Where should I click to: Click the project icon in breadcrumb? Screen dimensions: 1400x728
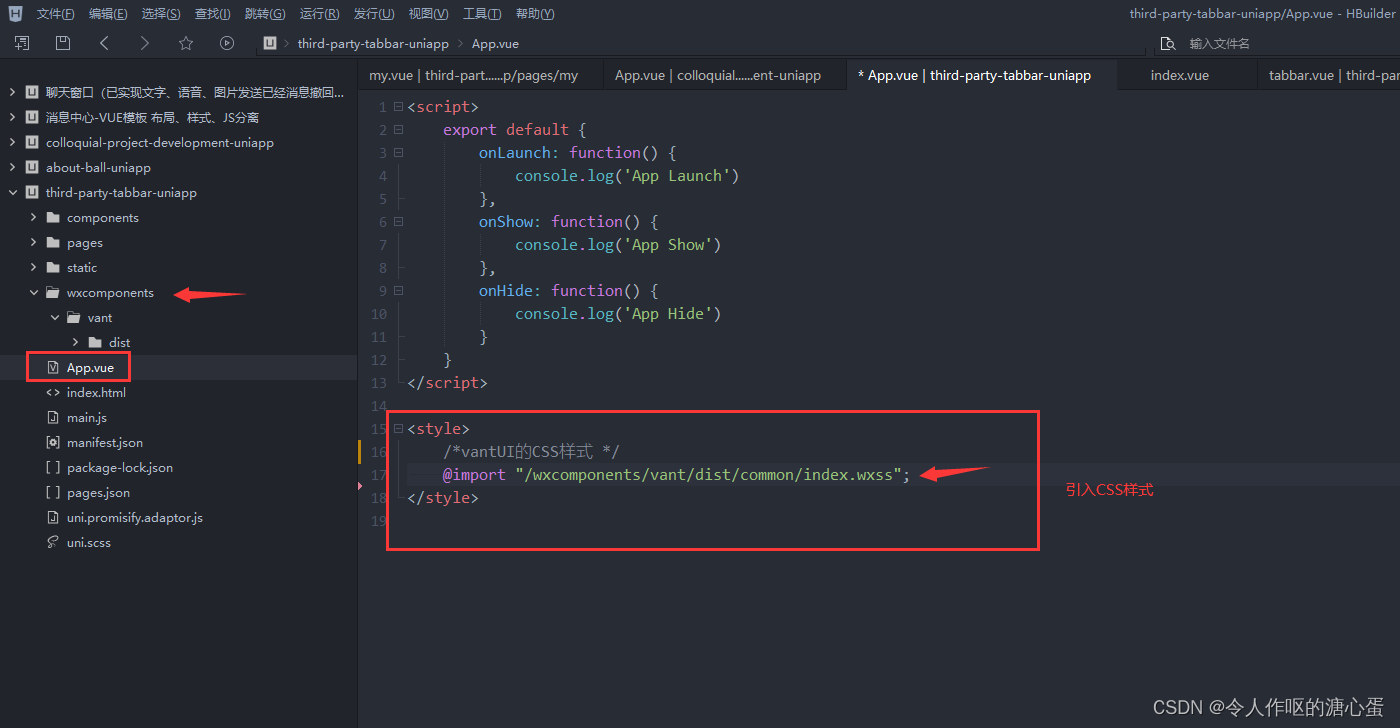270,43
